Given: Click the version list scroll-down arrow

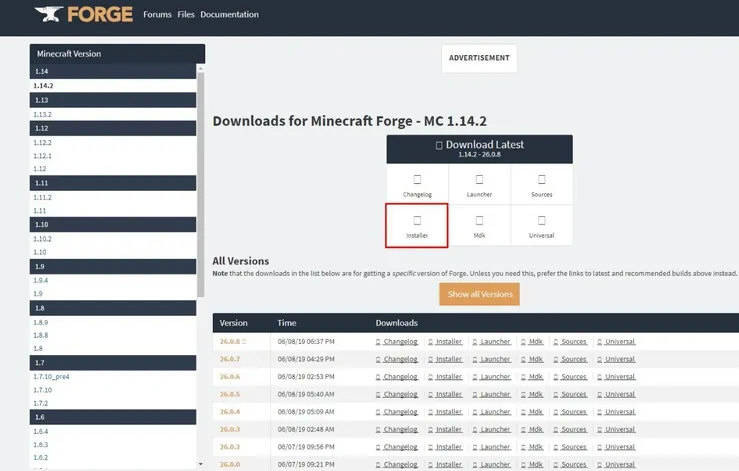Looking at the screenshot, I should click(x=201, y=464).
